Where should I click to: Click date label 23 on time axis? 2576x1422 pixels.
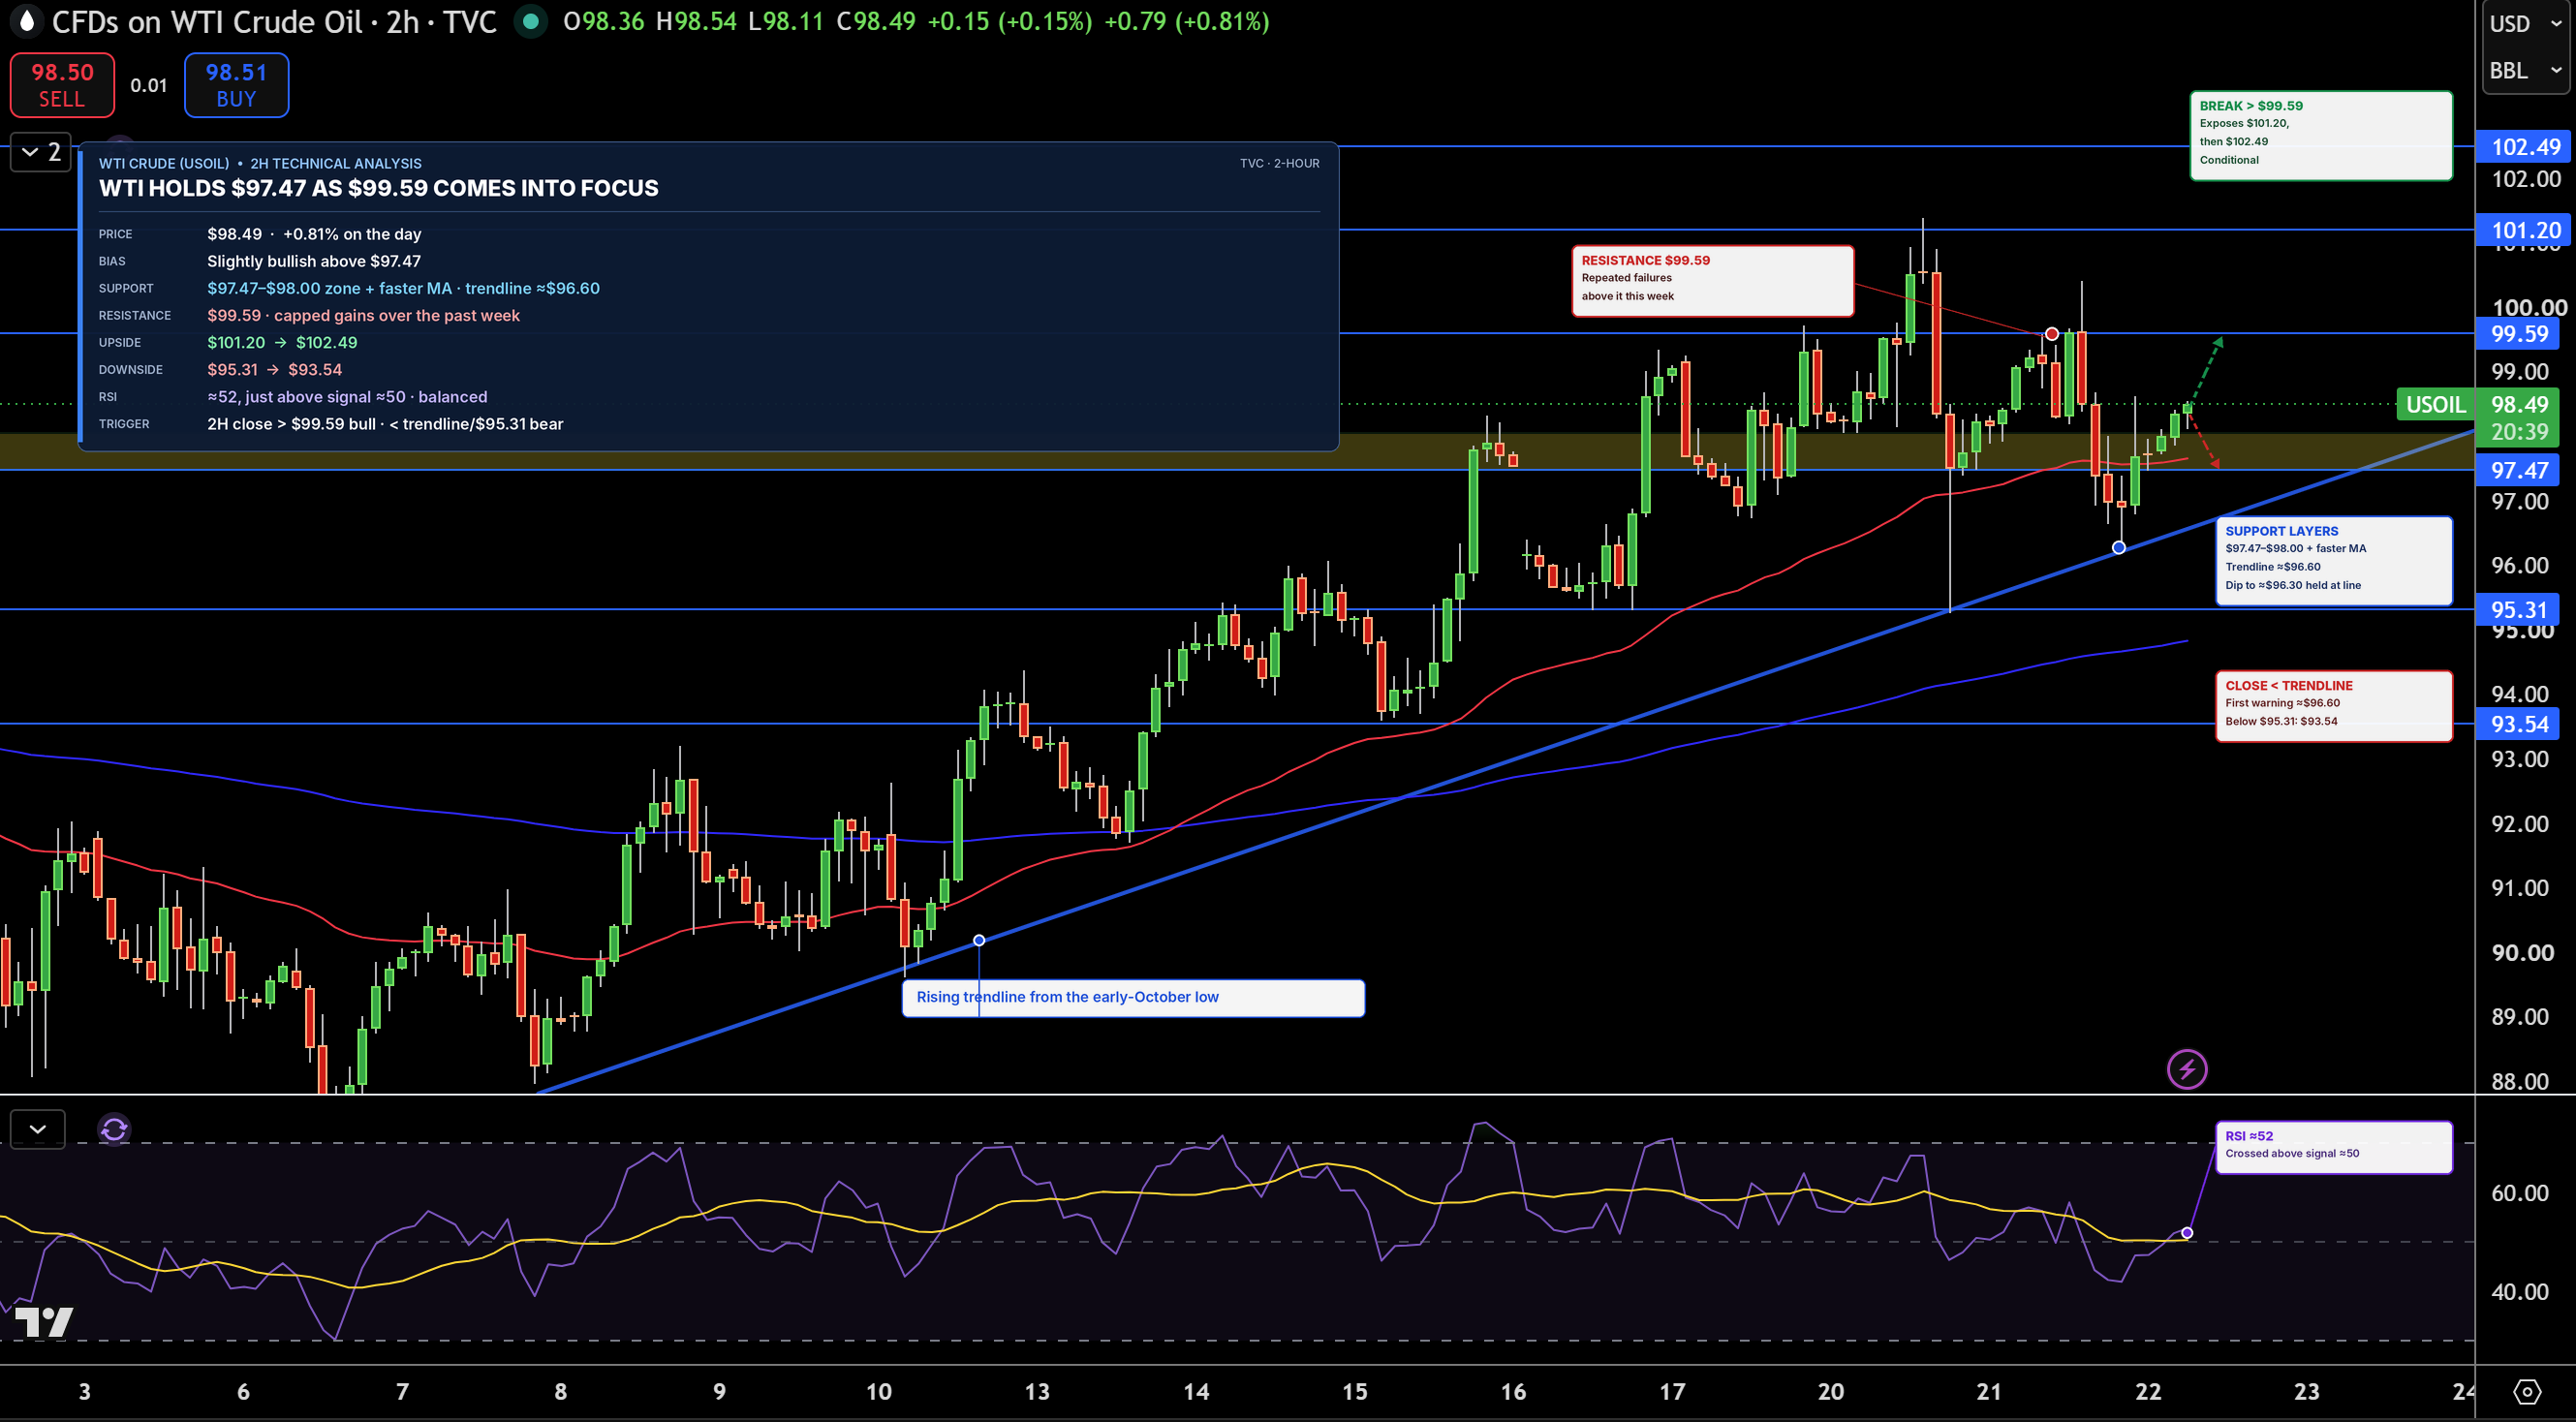coord(2307,1391)
